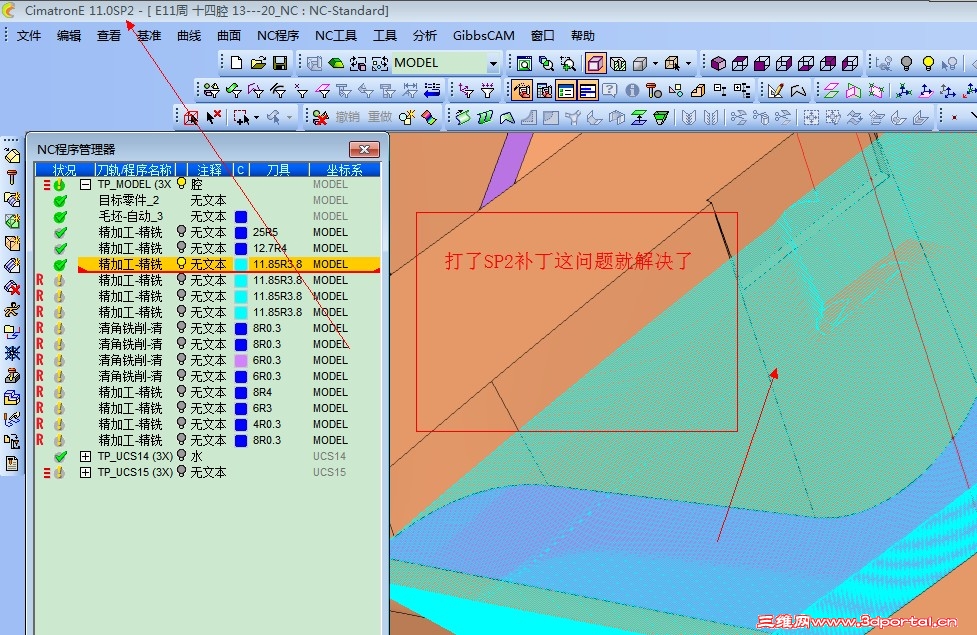Viewport: 977px width, 635px height.
Task: Open the GibbsCAM menu
Action: [x=483, y=35]
